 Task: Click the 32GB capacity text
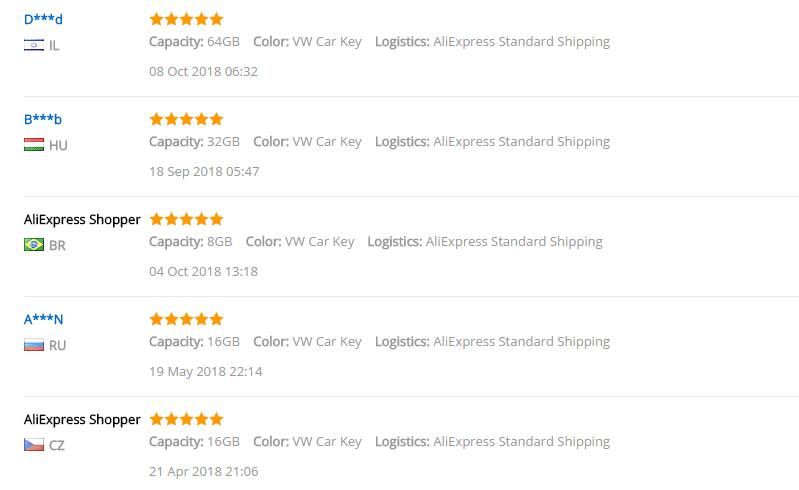click(x=223, y=142)
